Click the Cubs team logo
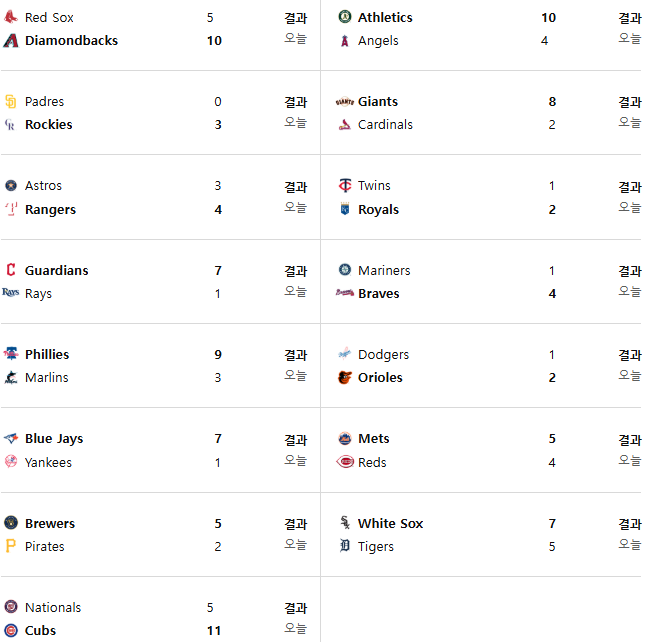The height and width of the screenshot is (642, 652). click(x=11, y=630)
